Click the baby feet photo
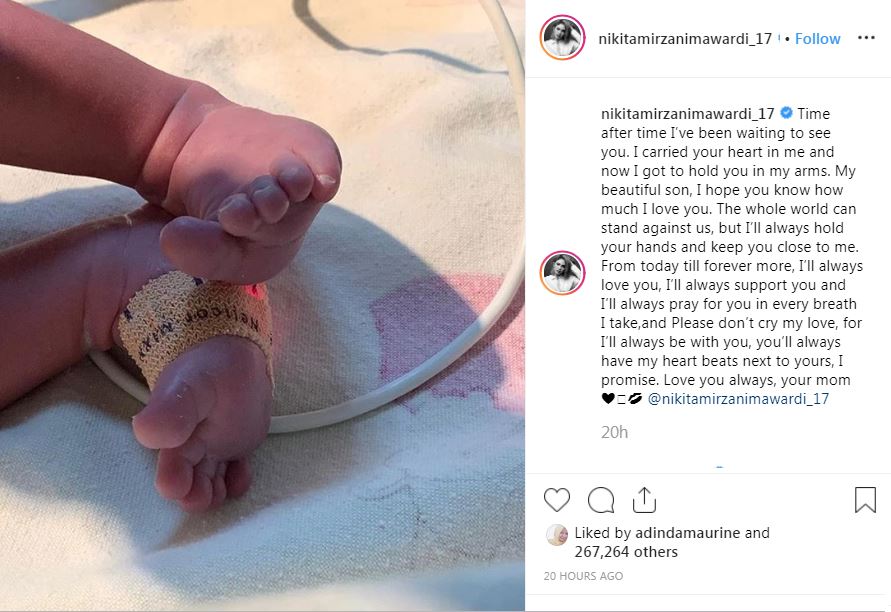 click(x=263, y=306)
